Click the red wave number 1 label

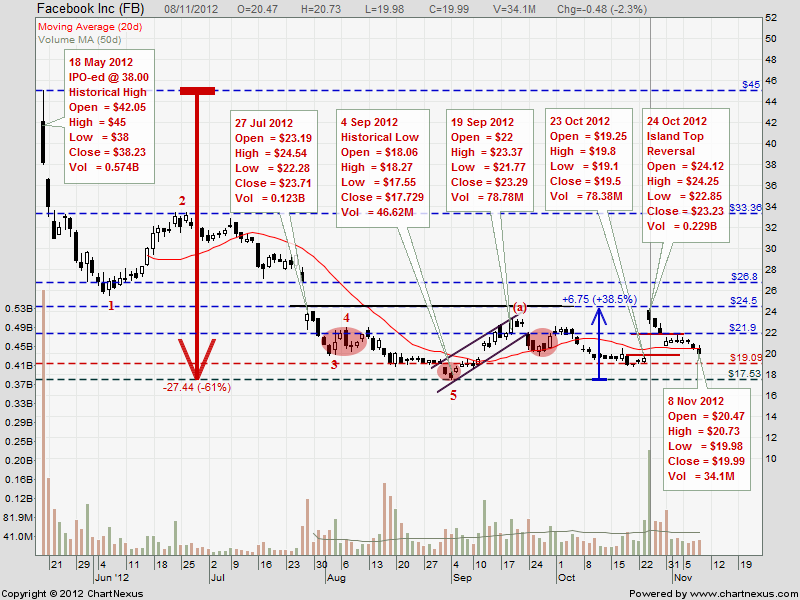111,306
